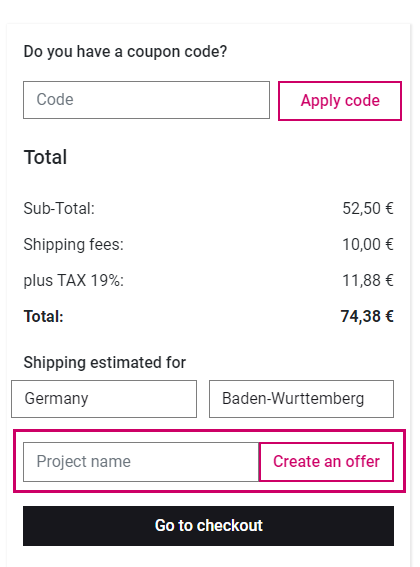Select the 10,00 € shipping amount
This screenshot has width=420, height=567.
368,244
